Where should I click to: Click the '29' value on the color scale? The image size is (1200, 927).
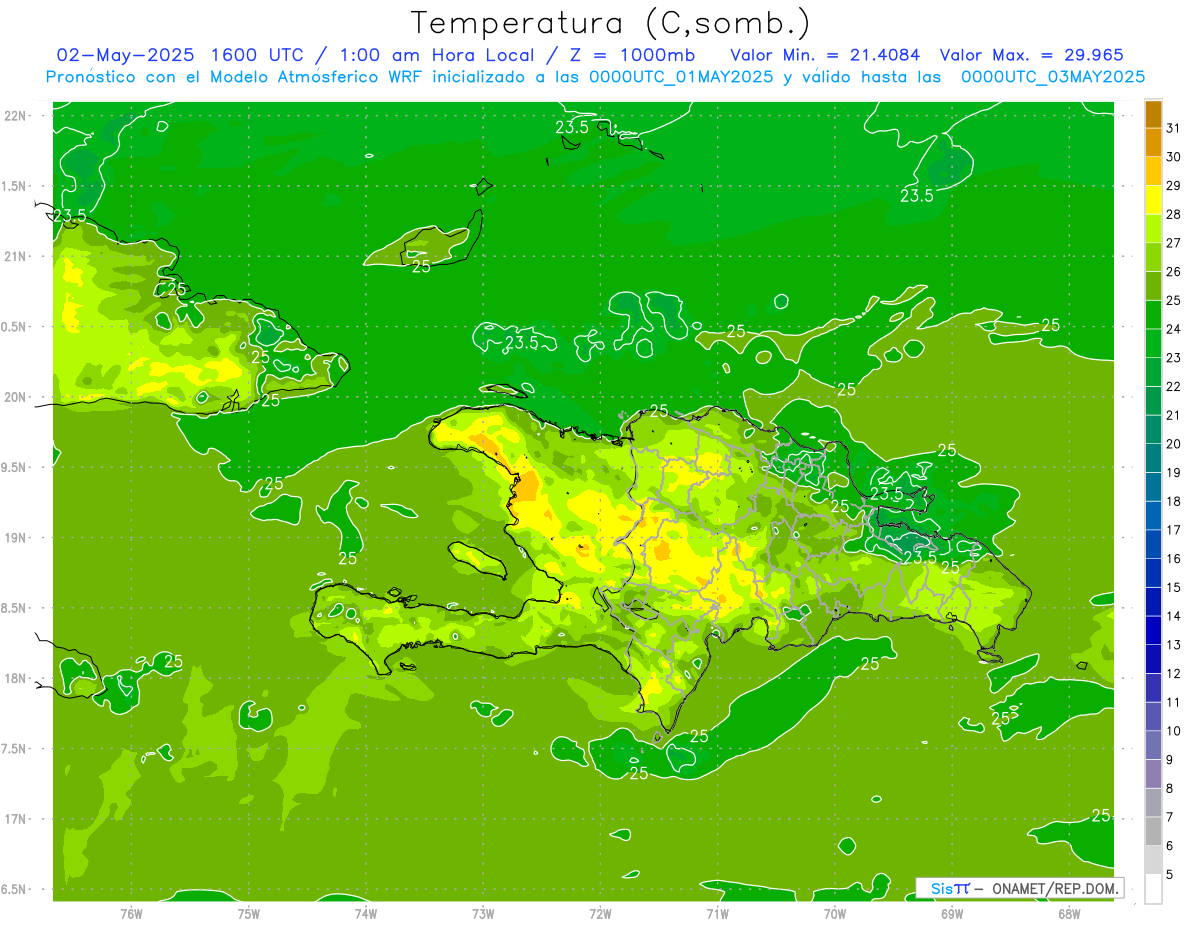[x=1173, y=186]
